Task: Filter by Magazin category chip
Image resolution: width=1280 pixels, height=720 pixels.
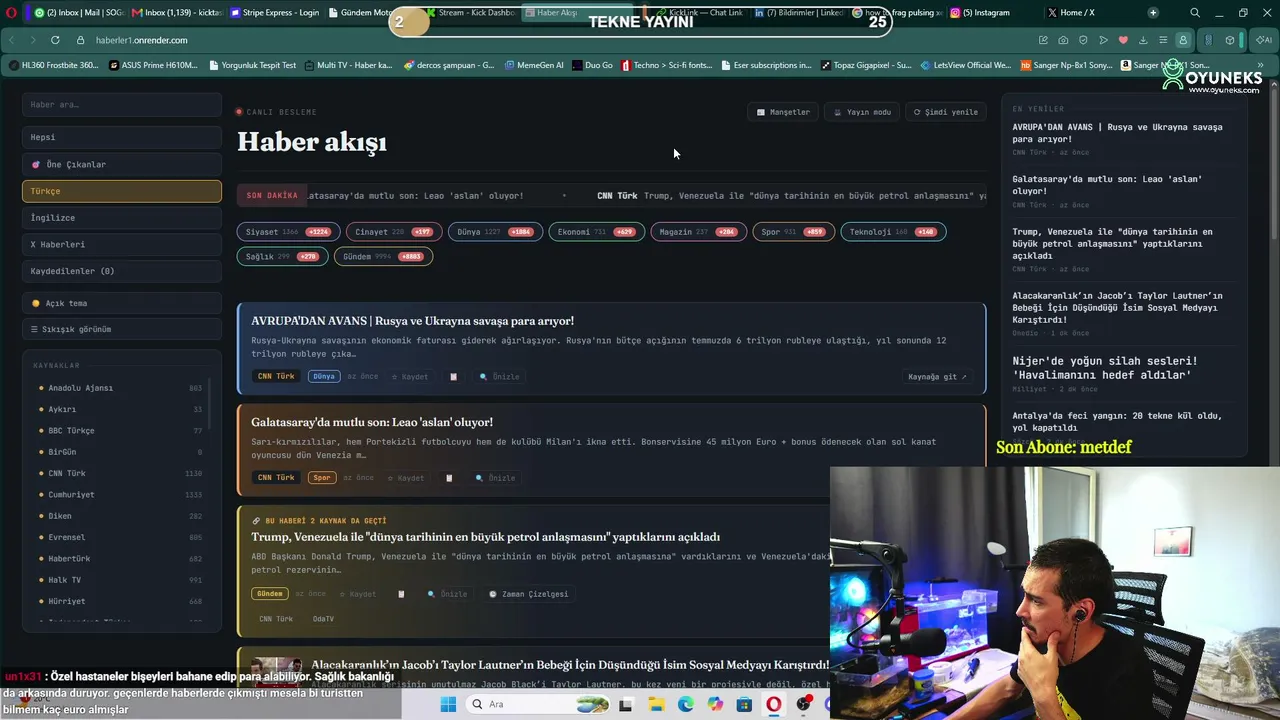Action: (698, 232)
